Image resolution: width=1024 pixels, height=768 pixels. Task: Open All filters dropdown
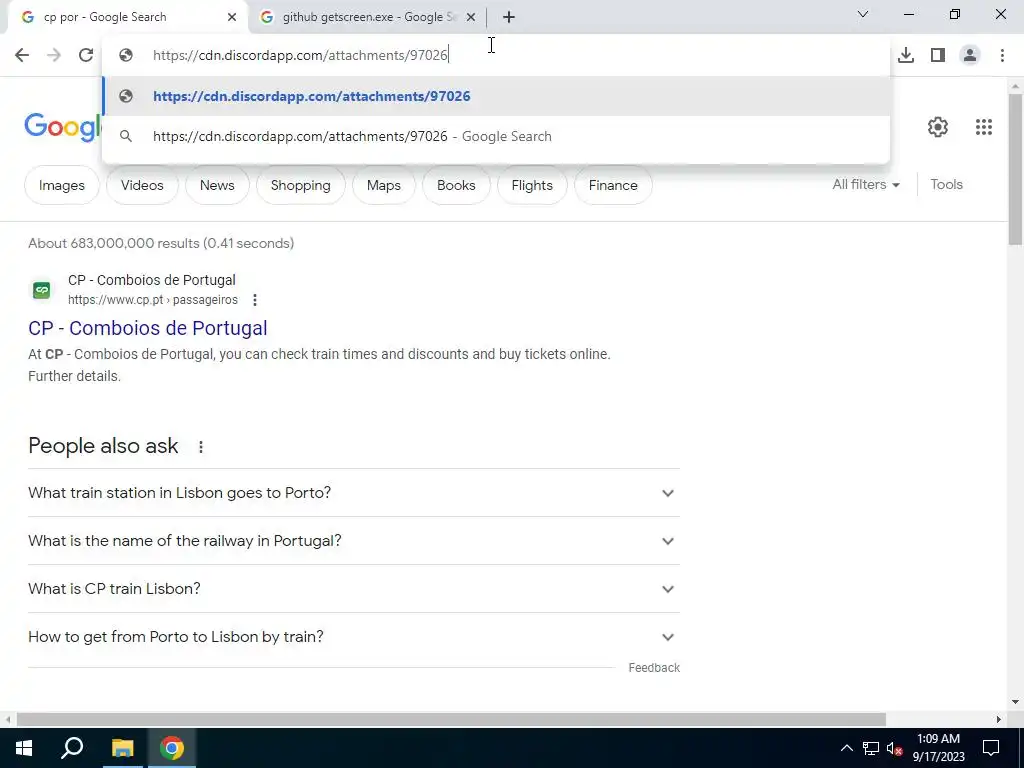[x=866, y=185]
